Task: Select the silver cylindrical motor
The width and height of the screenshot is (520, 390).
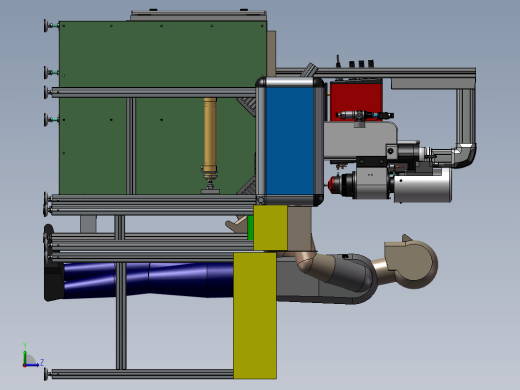Action: (x=423, y=185)
